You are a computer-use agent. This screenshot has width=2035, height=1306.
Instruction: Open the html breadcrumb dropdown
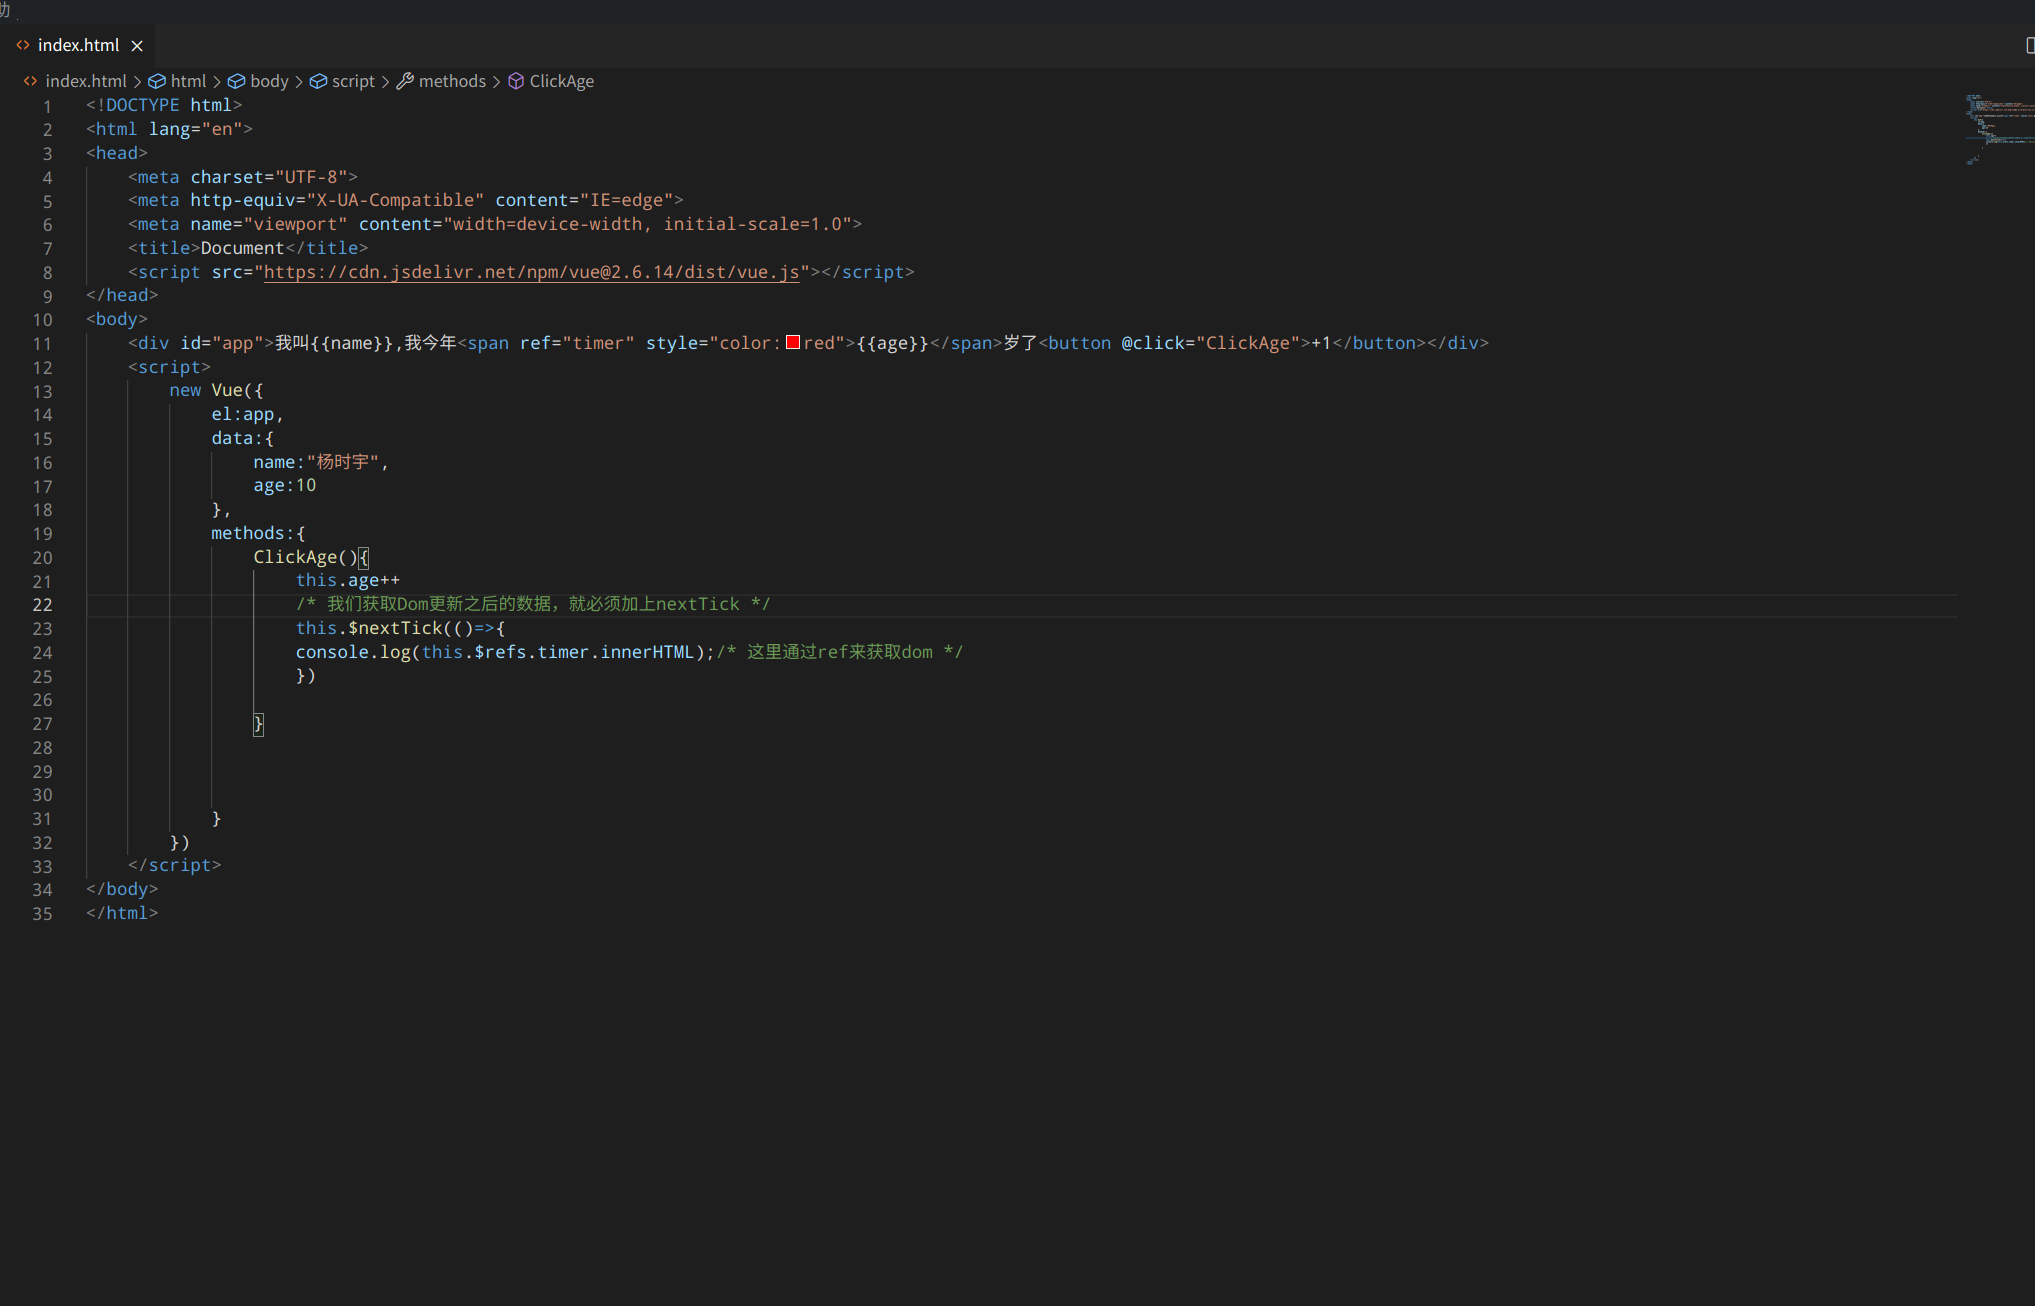[x=188, y=81]
